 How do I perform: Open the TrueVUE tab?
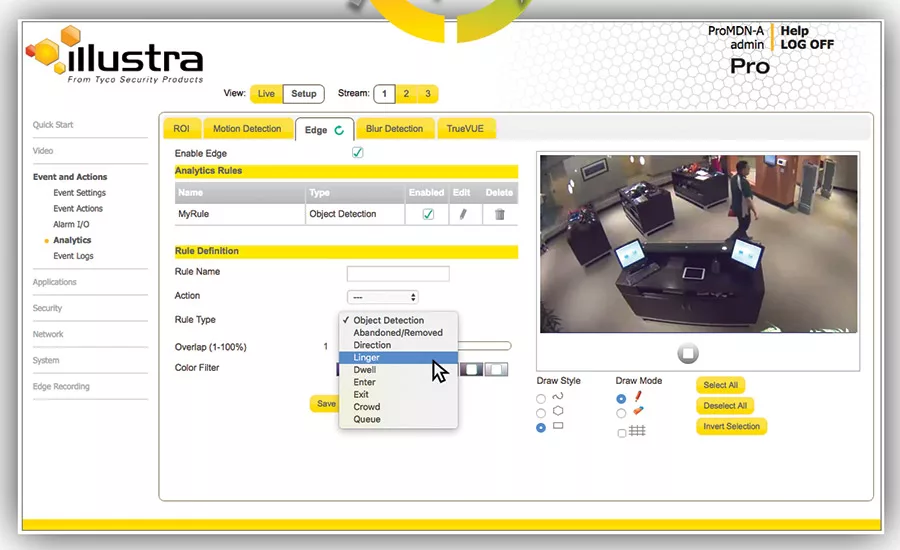(x=465, y=129)
